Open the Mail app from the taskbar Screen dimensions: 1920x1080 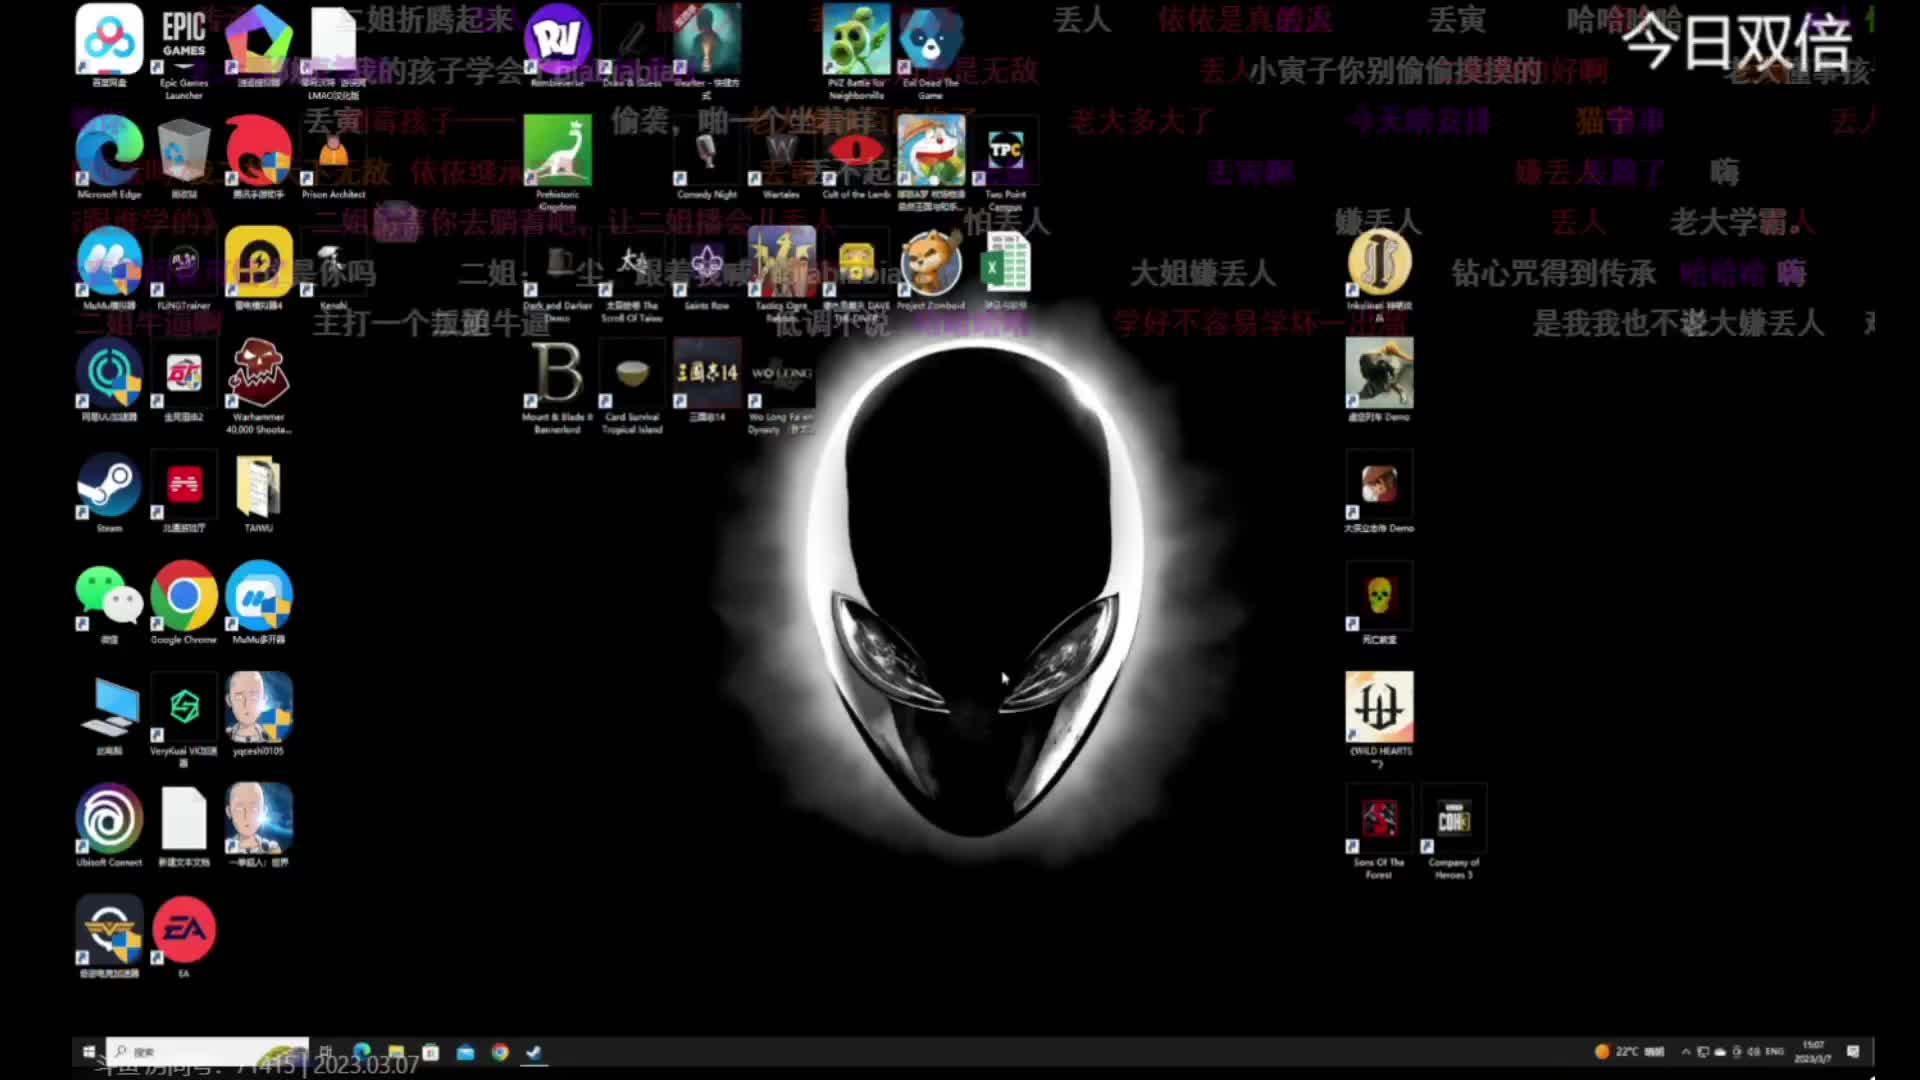(465, 1051)
